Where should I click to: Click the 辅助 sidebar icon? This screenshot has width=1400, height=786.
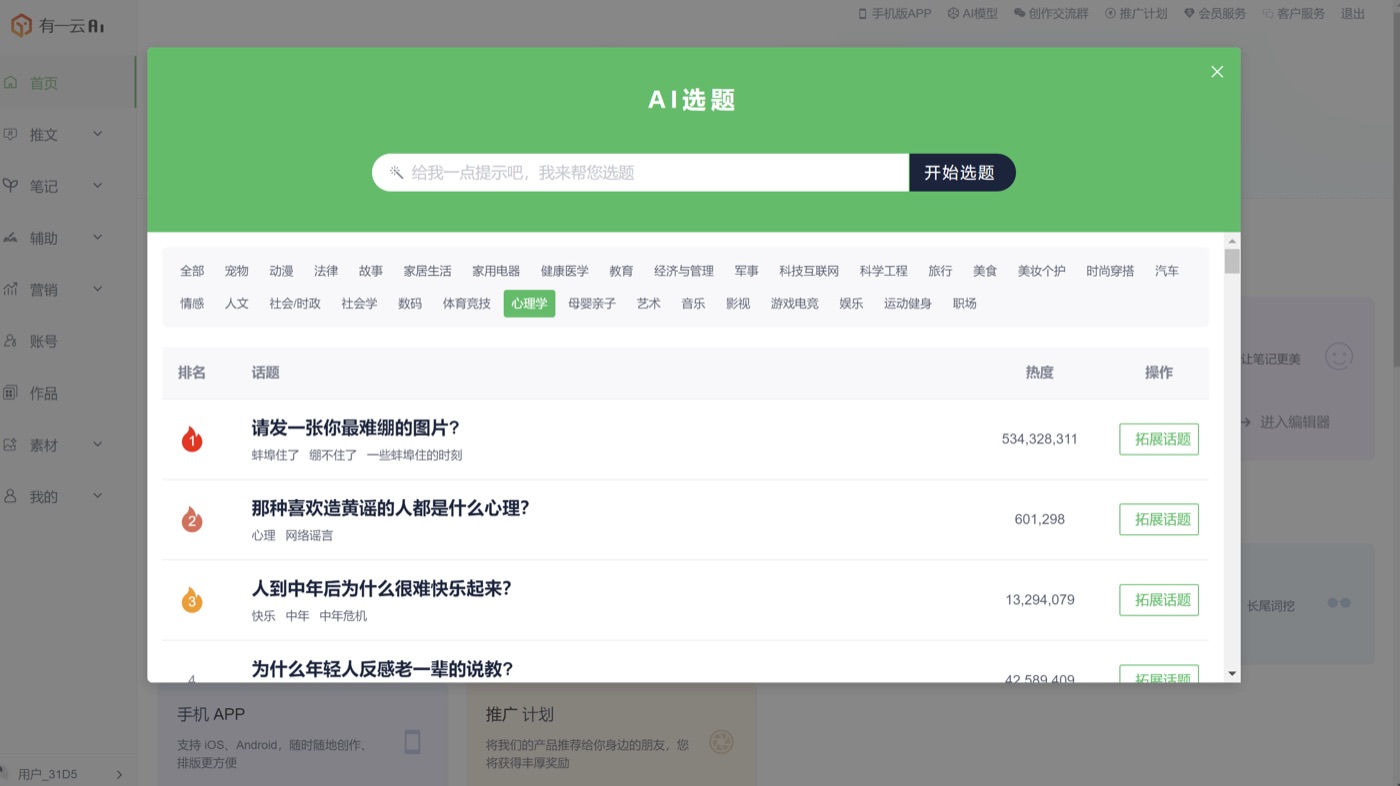(x=11, y=238)
